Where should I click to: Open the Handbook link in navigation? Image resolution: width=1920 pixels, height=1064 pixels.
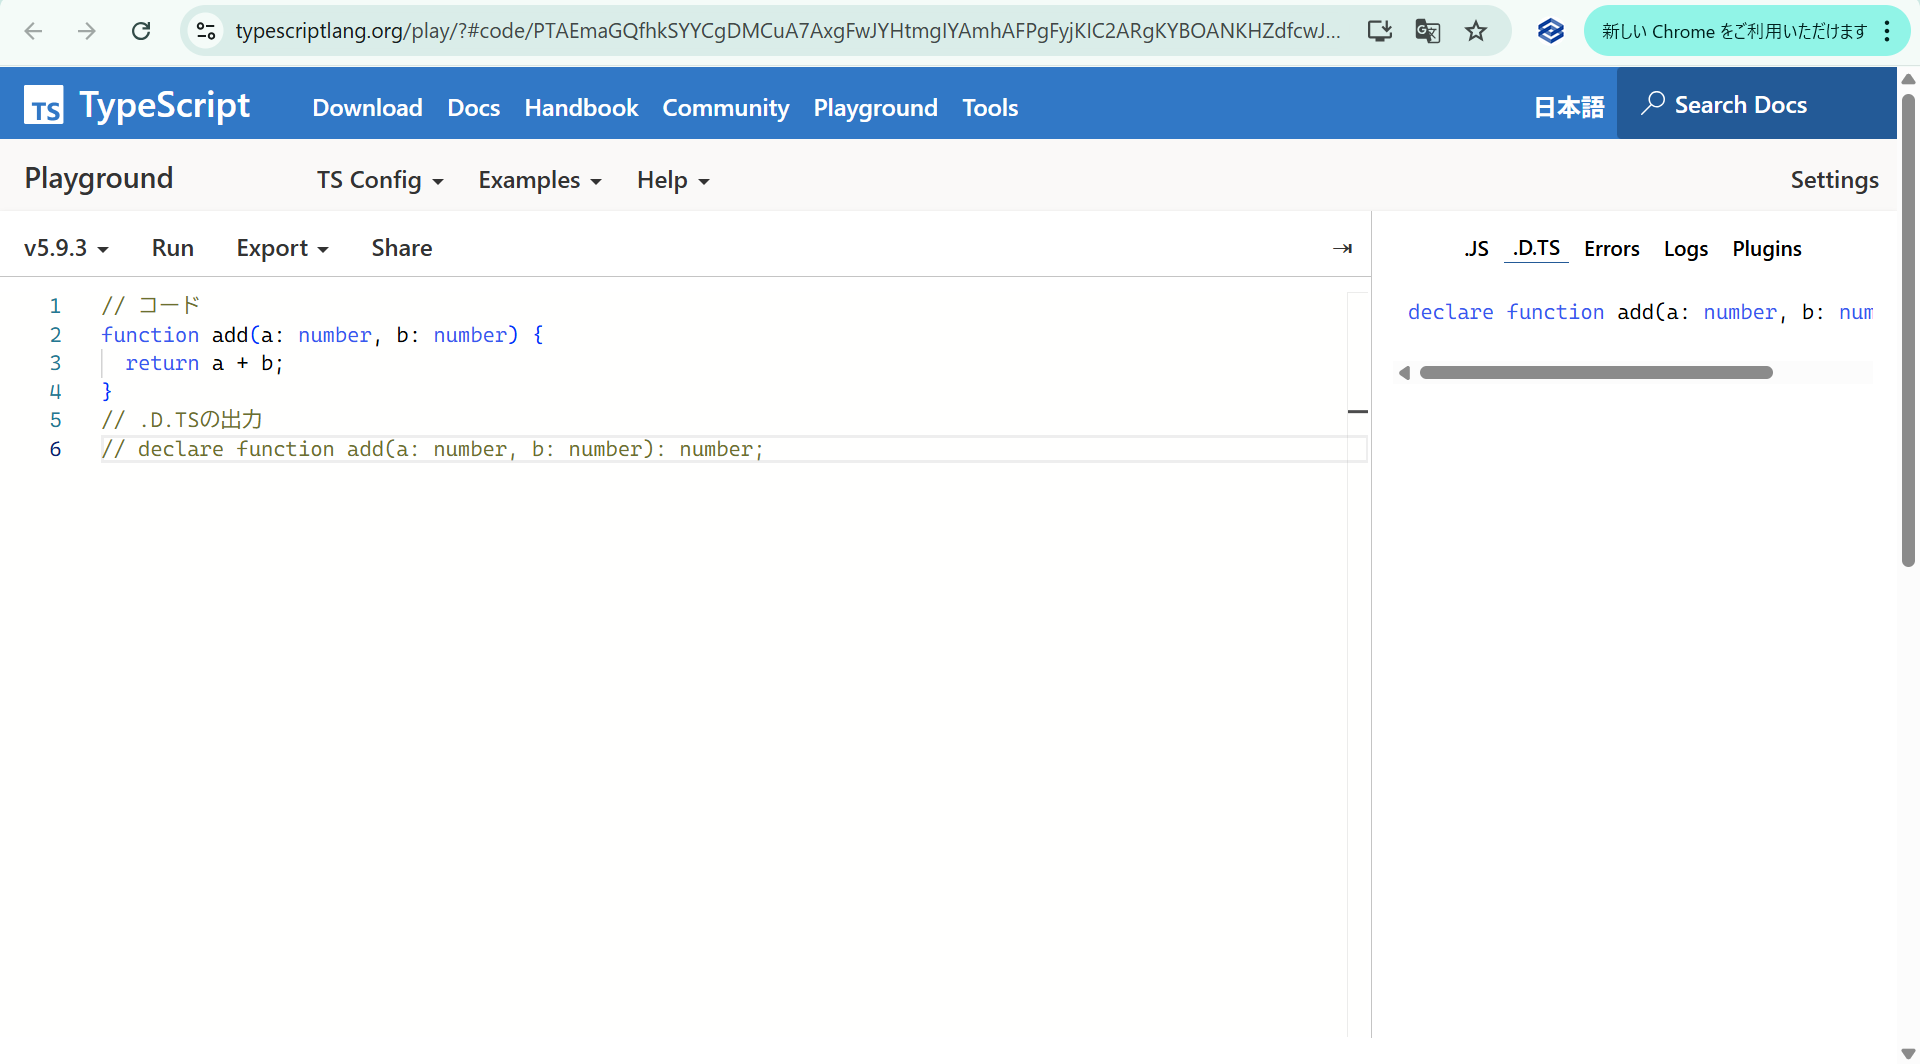coord(581,107)
